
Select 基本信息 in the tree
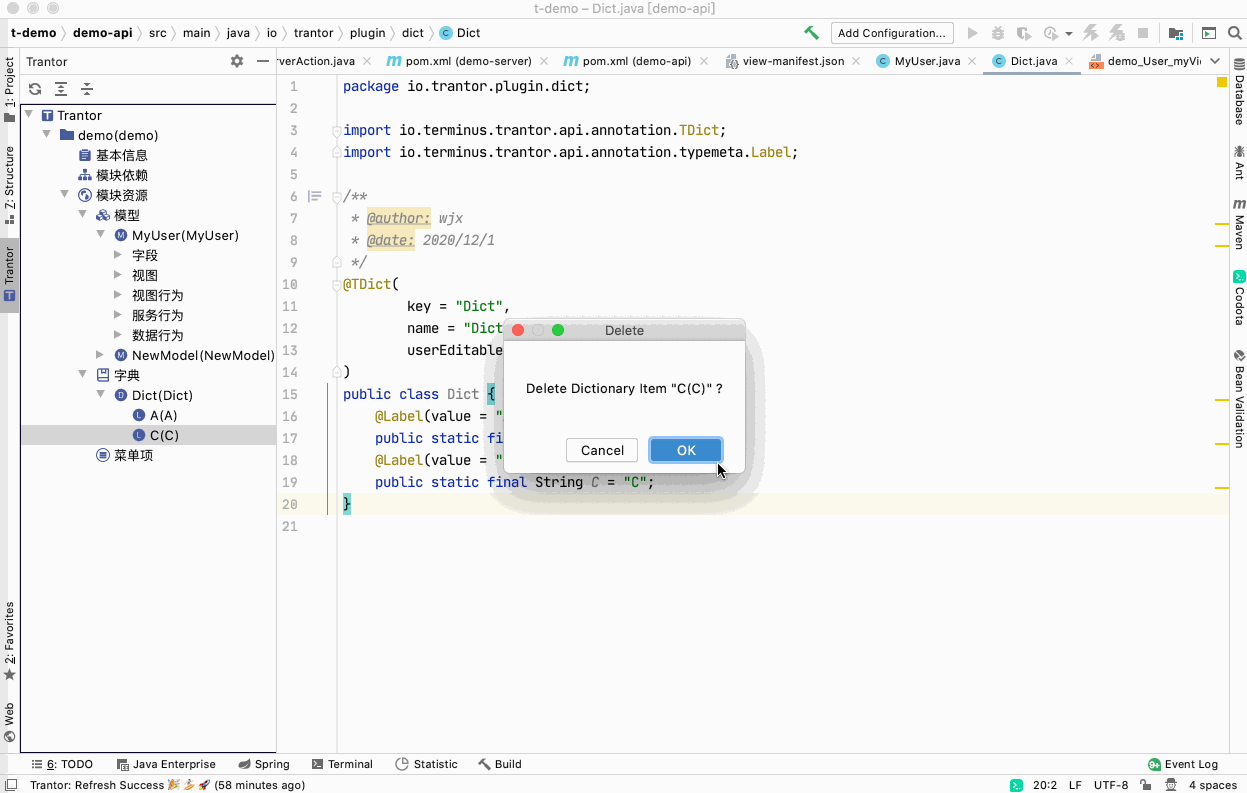point(121,155)
